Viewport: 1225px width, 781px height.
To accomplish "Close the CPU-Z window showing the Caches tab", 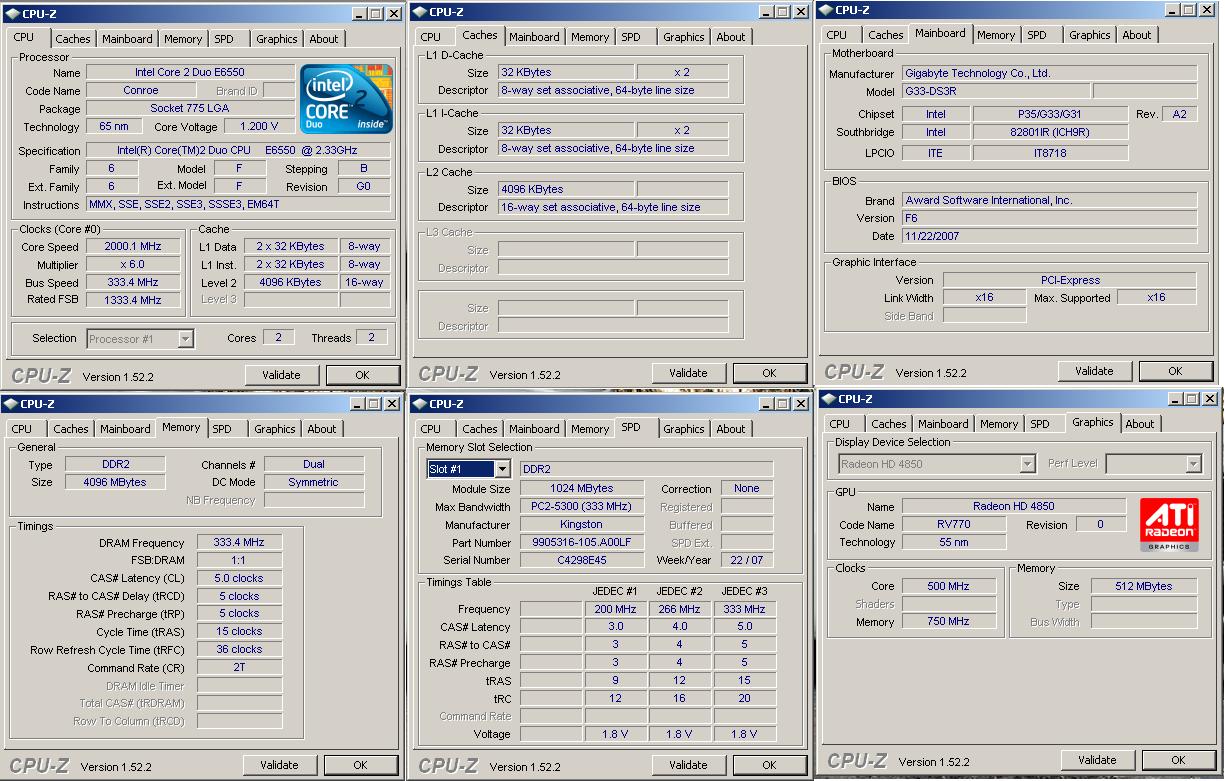I will 801,12.
